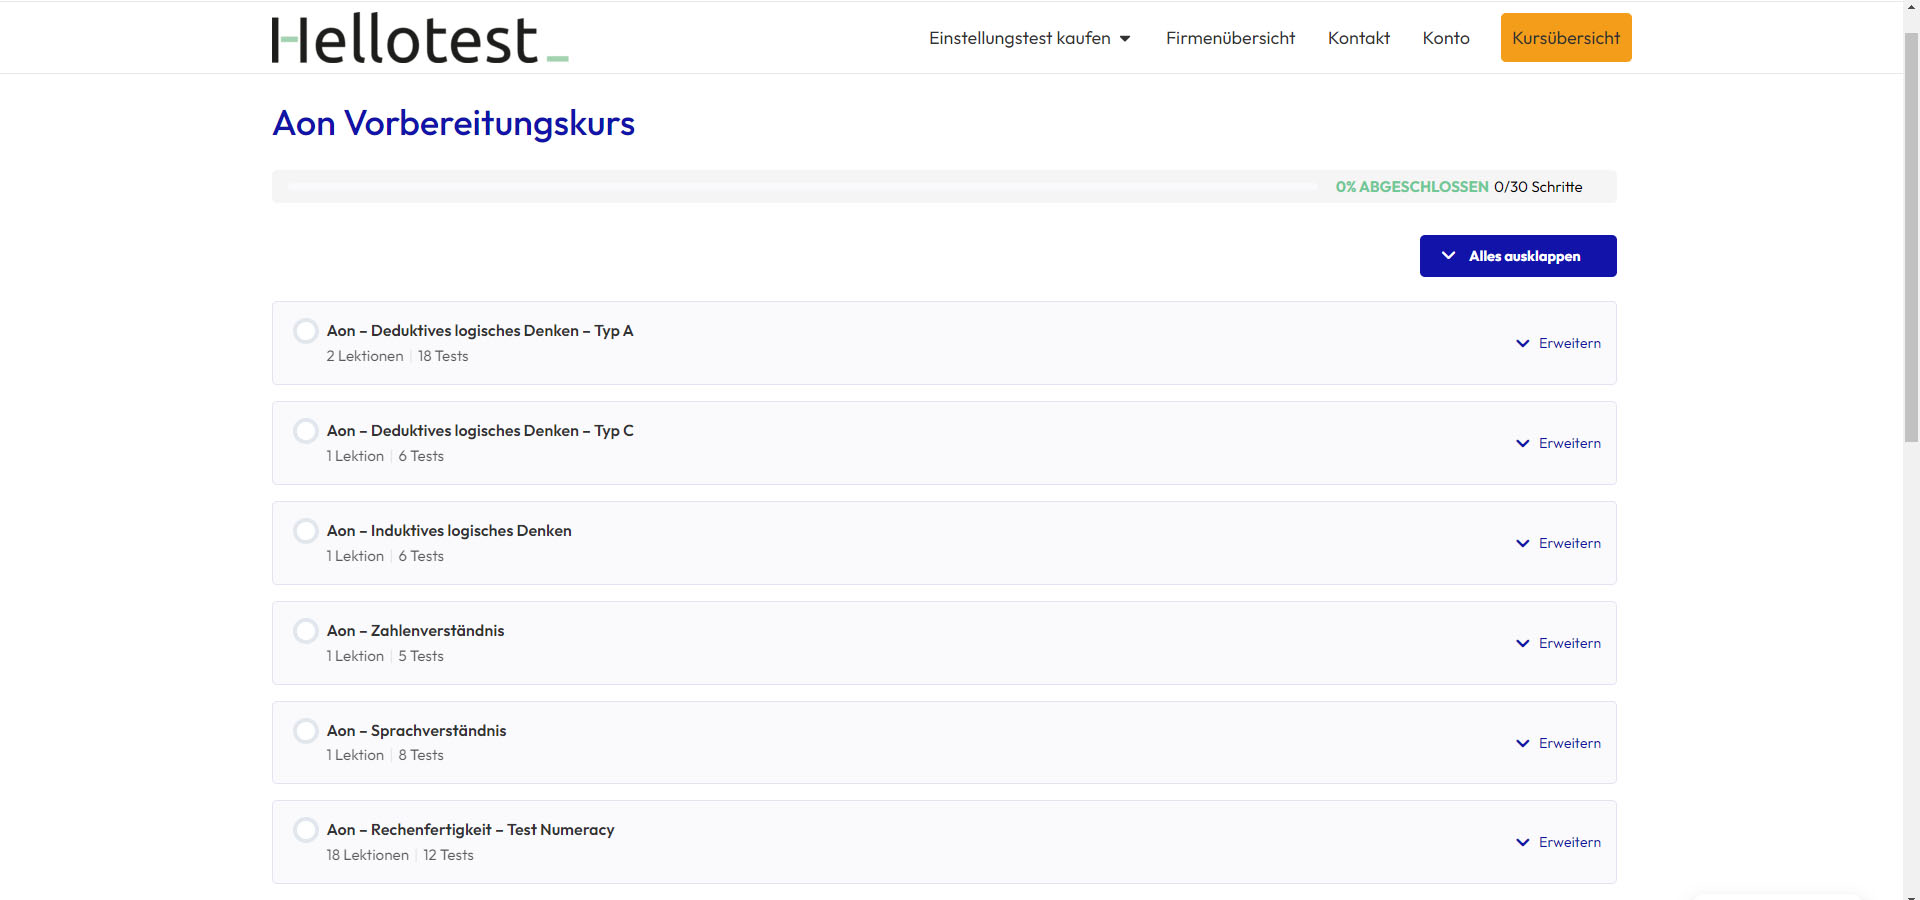The width and height of the screenshot is (1920, 900).
Task: Open Firmenübersicht page
Action: 1230,38
